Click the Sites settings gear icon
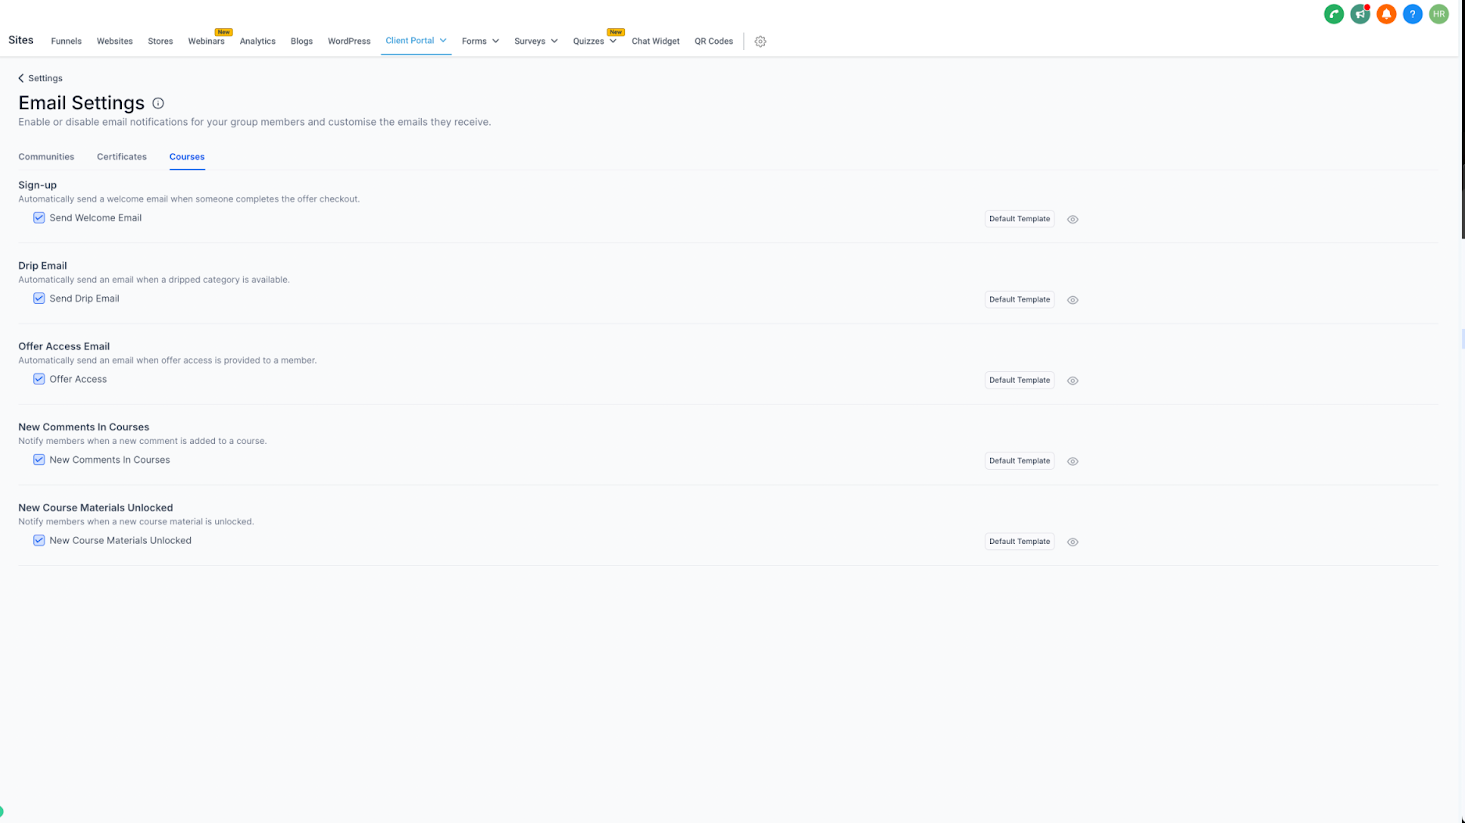 pyautogui.click(x=760, y=41)
